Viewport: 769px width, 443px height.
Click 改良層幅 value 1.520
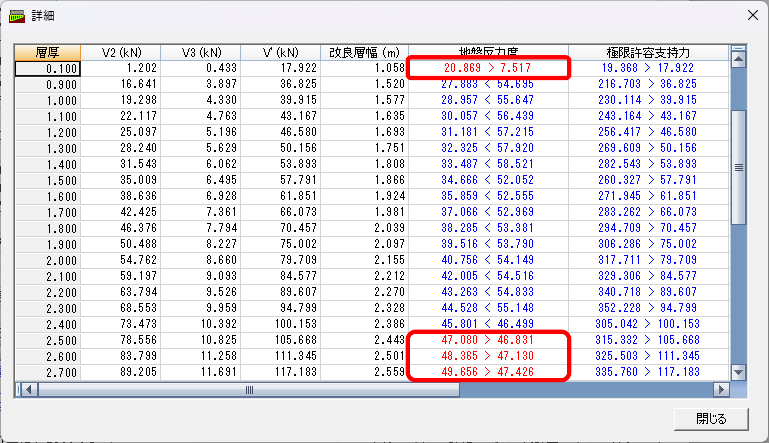point(364,84)
